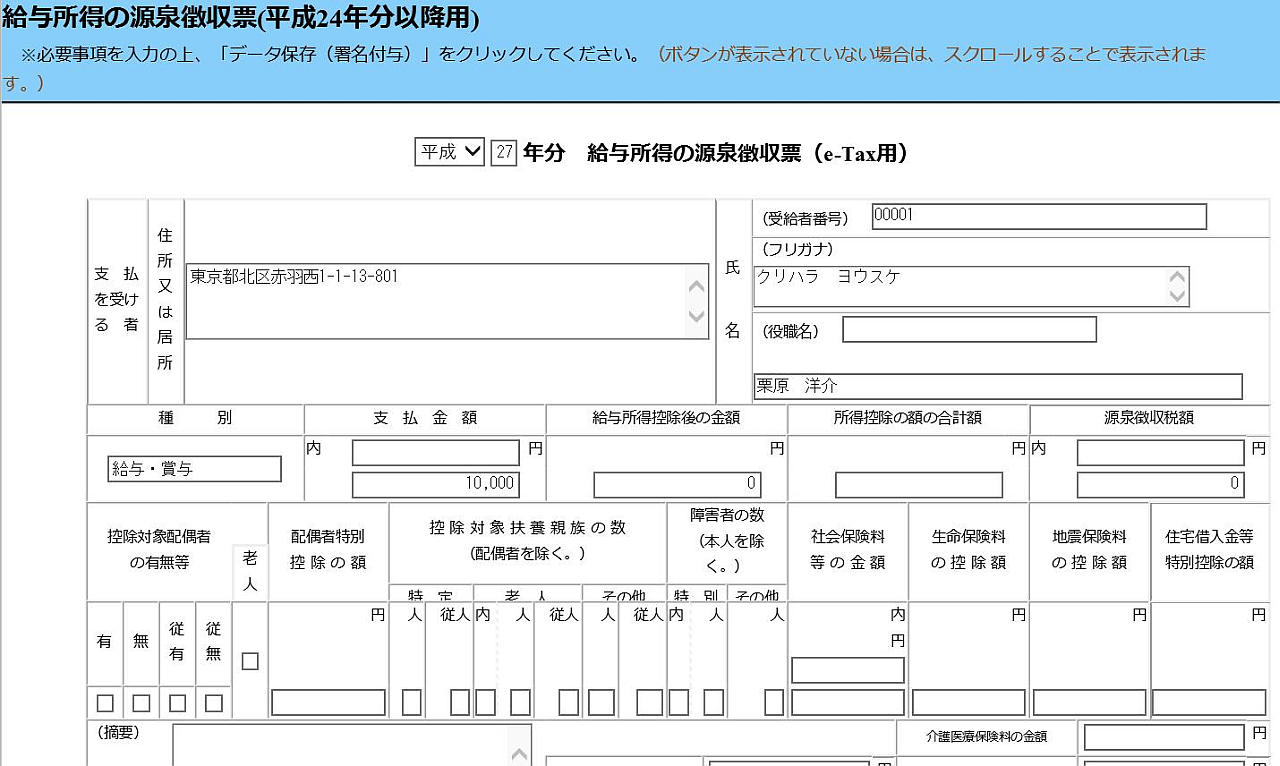The width and height of the screenshot is (1280, 766).
Task: Check the 無 spouse deduction checkbox
Action: tap(140, 703)
